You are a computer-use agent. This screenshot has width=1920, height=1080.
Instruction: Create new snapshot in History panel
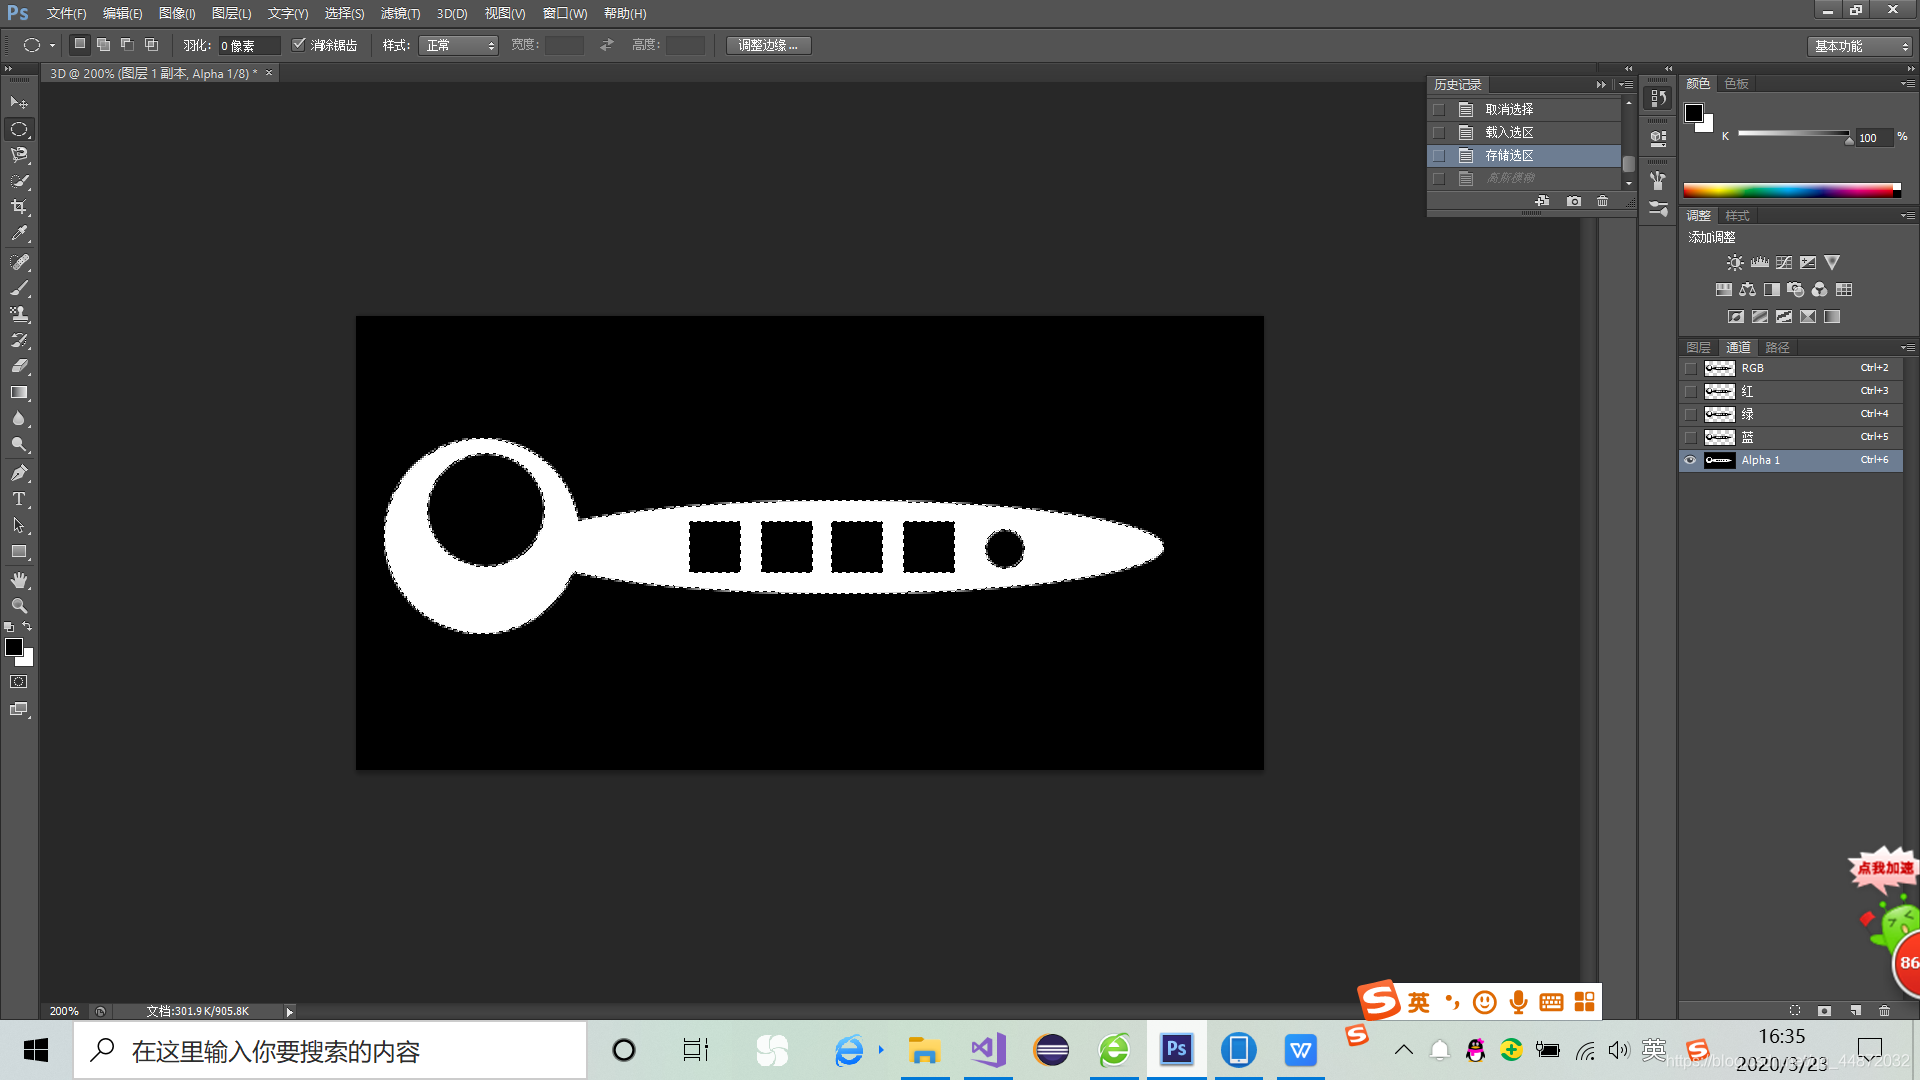pyautogui.click(x=1573, y=201)
